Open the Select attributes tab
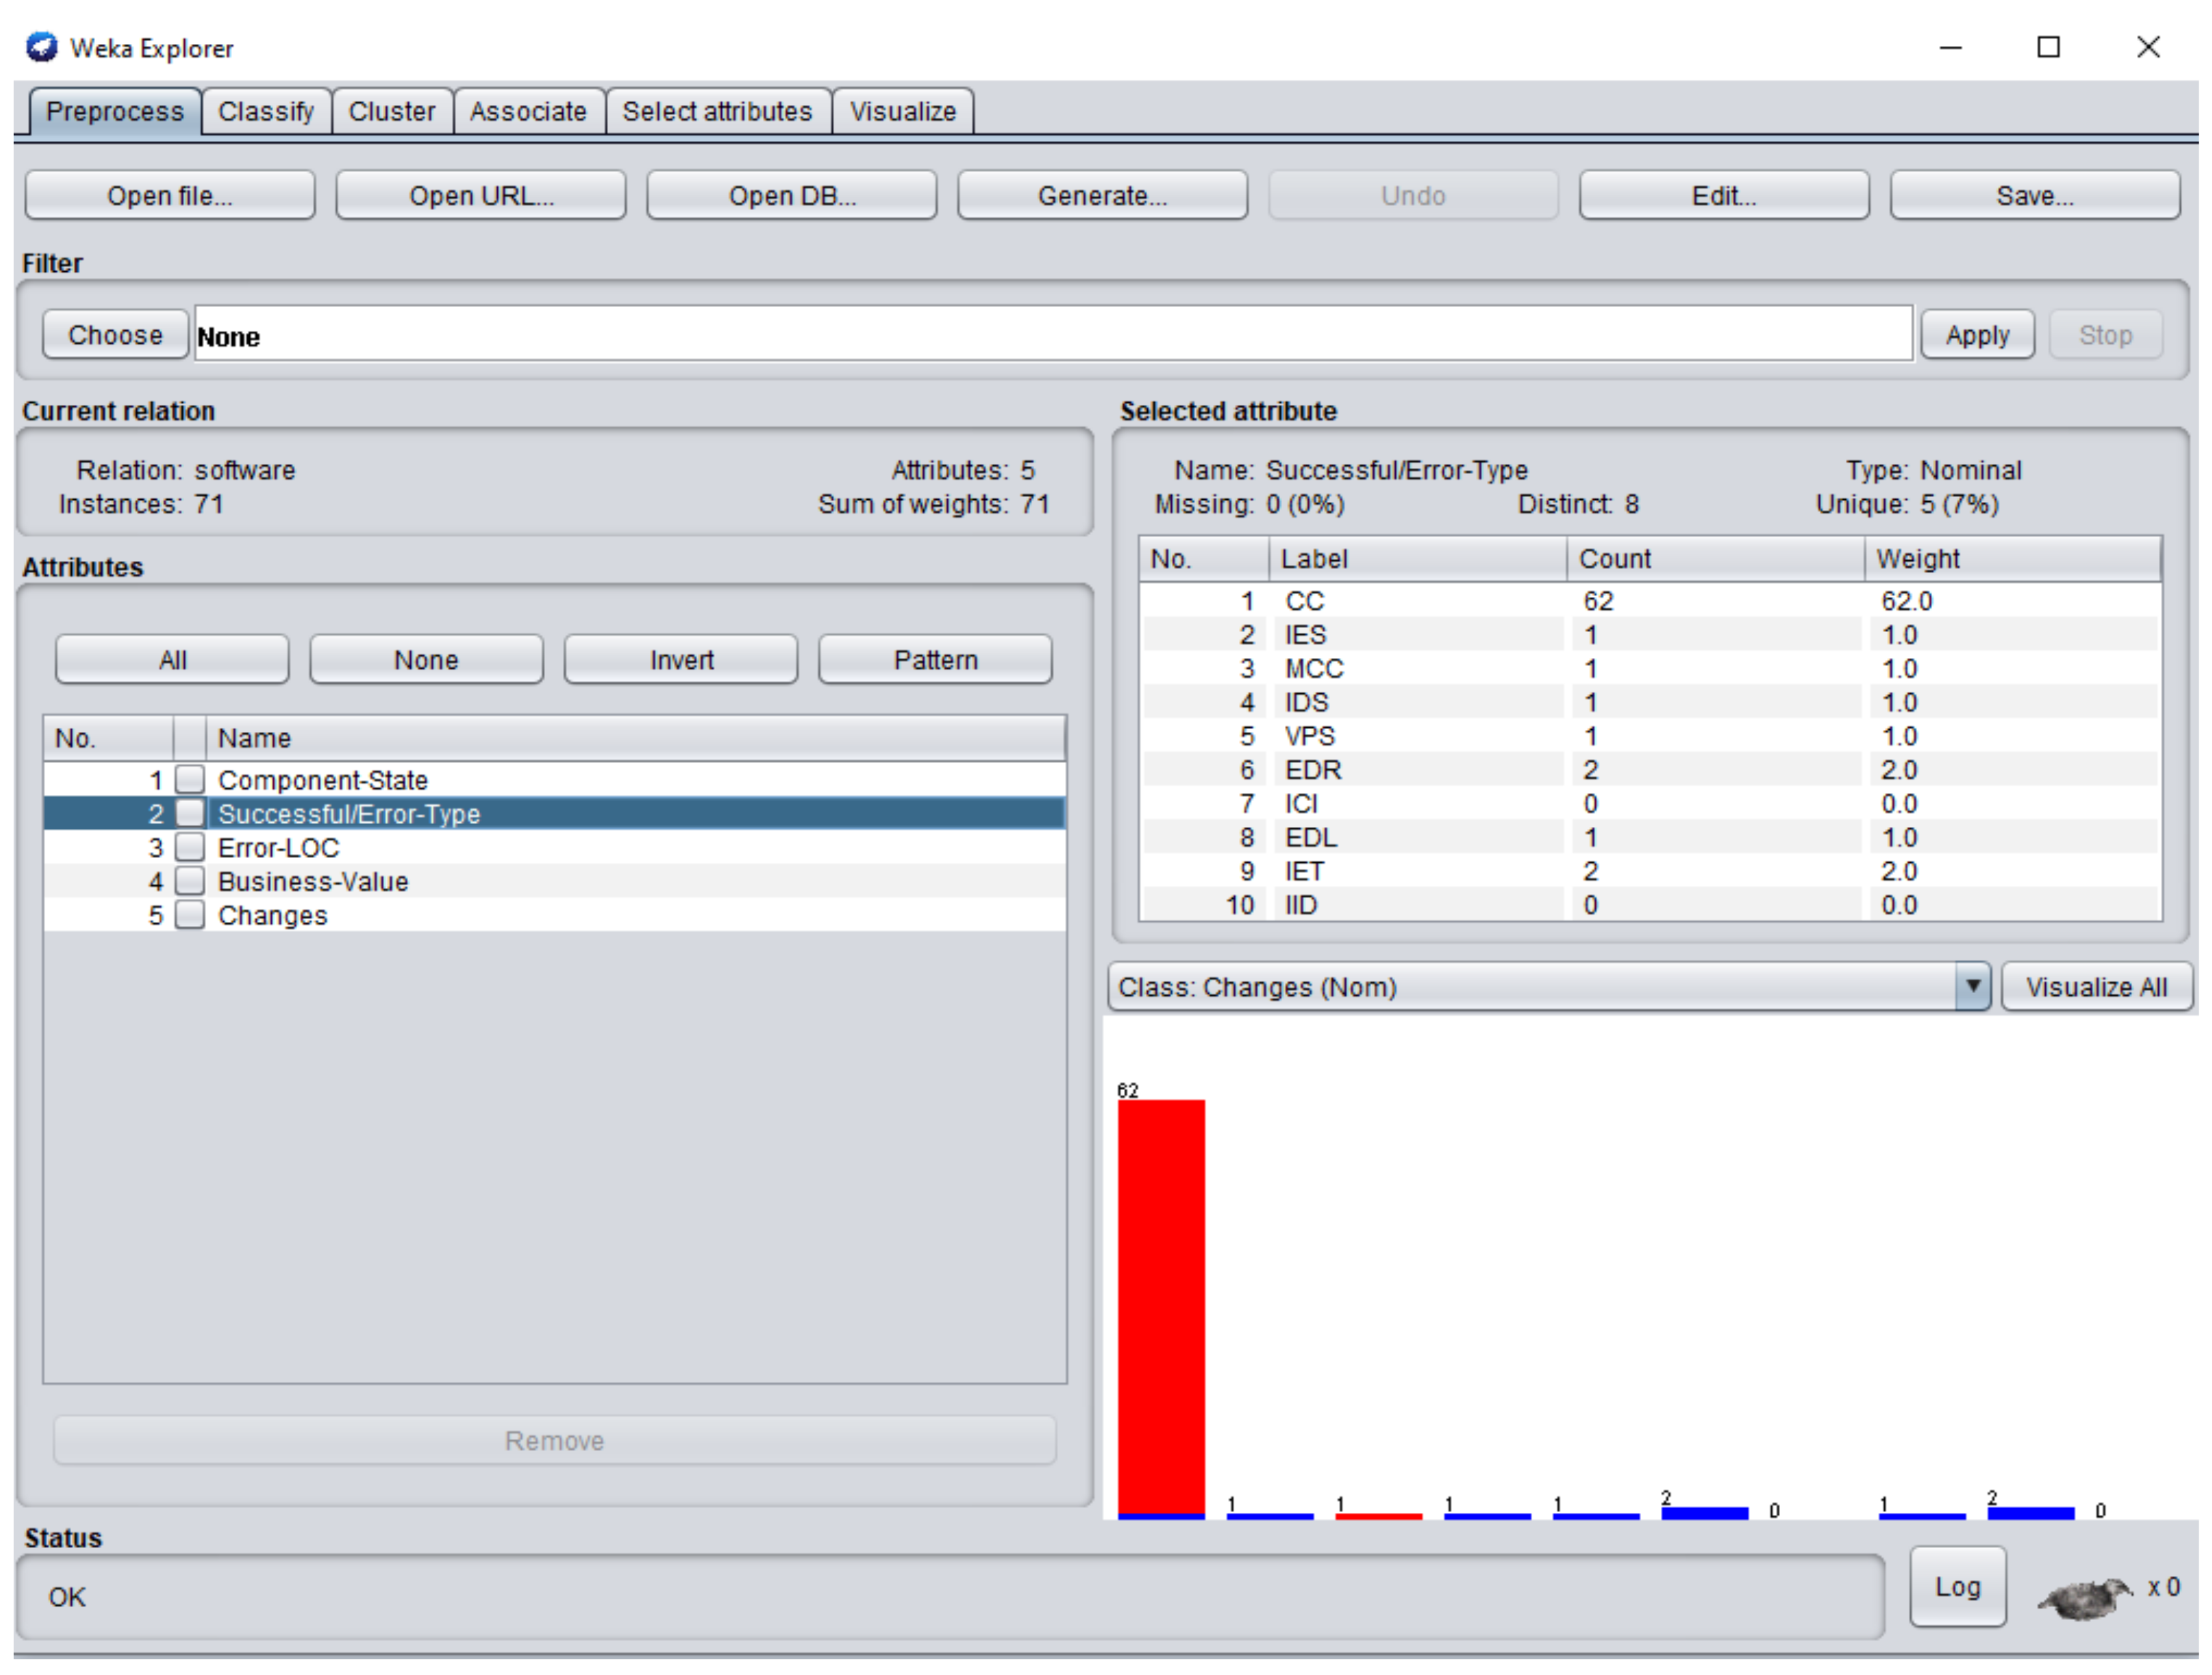The width and height of the screenshot is (2212, 1675). [717, 111]
